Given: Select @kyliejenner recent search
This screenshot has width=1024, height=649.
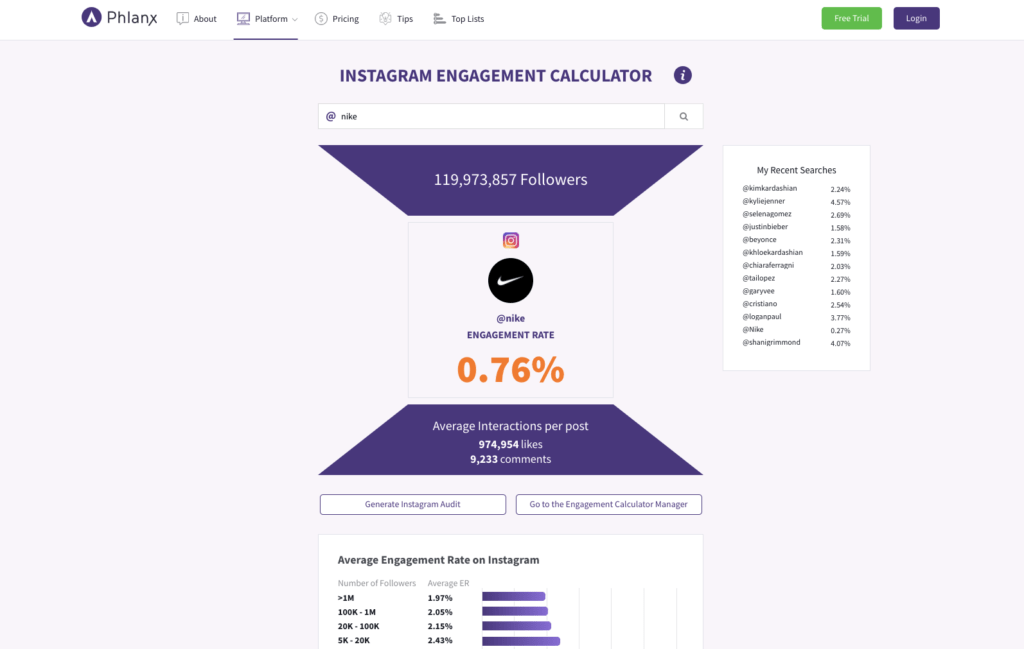Looking at the screenshot, I should pos(763,201).
